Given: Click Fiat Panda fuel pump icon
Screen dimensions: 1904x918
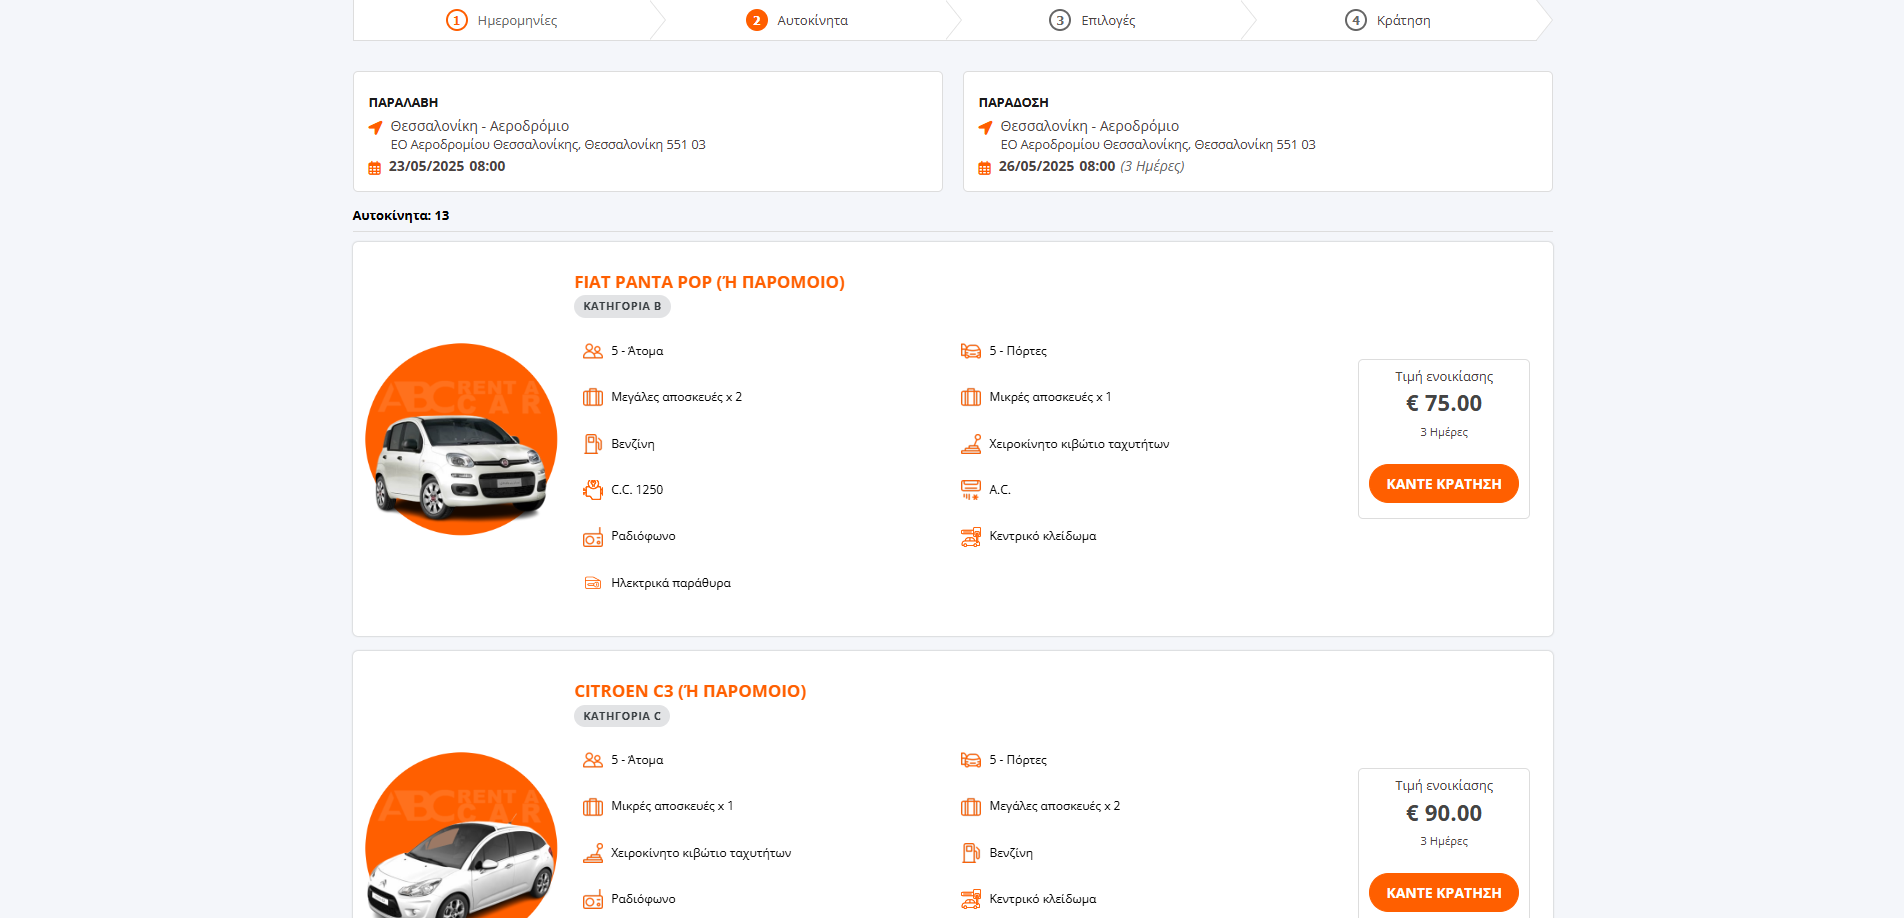Looking at the screenshot, I should click(x=593, y=444).
